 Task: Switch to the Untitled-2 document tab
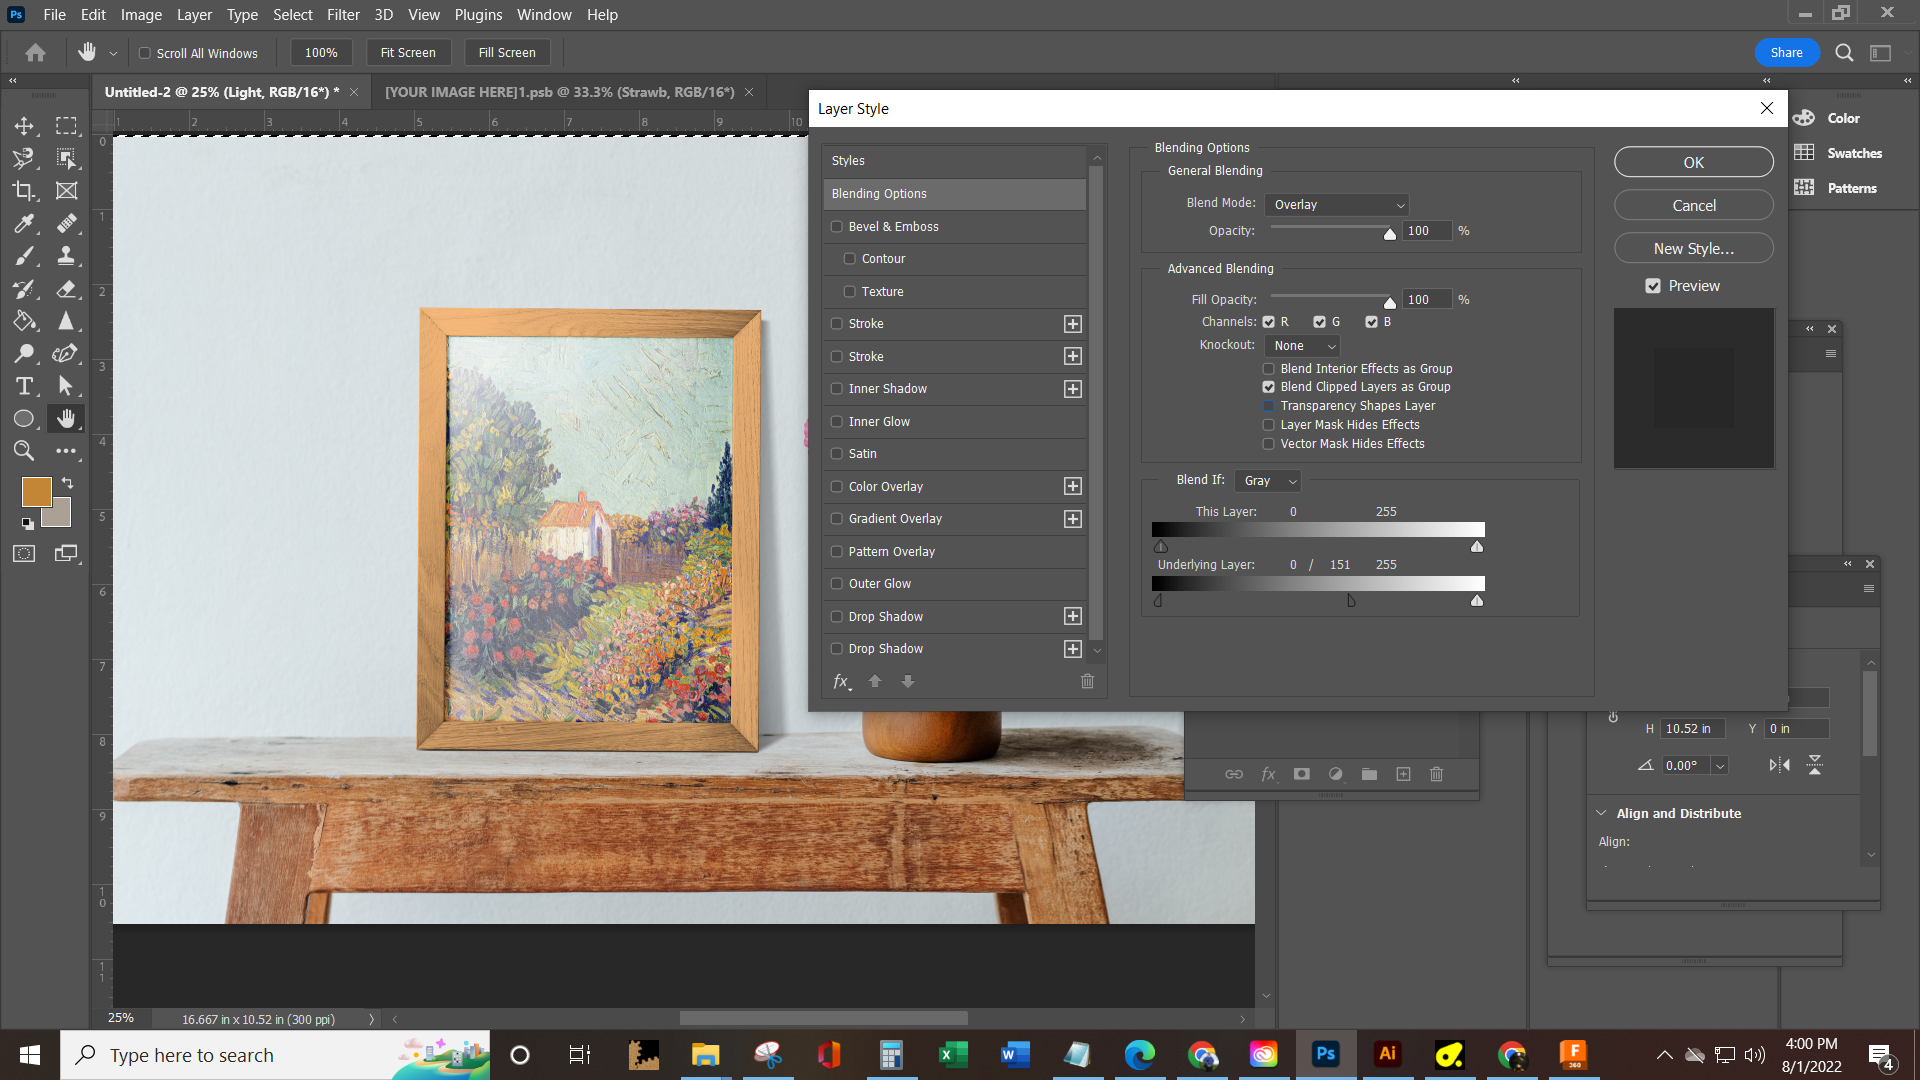click(218, 91)
